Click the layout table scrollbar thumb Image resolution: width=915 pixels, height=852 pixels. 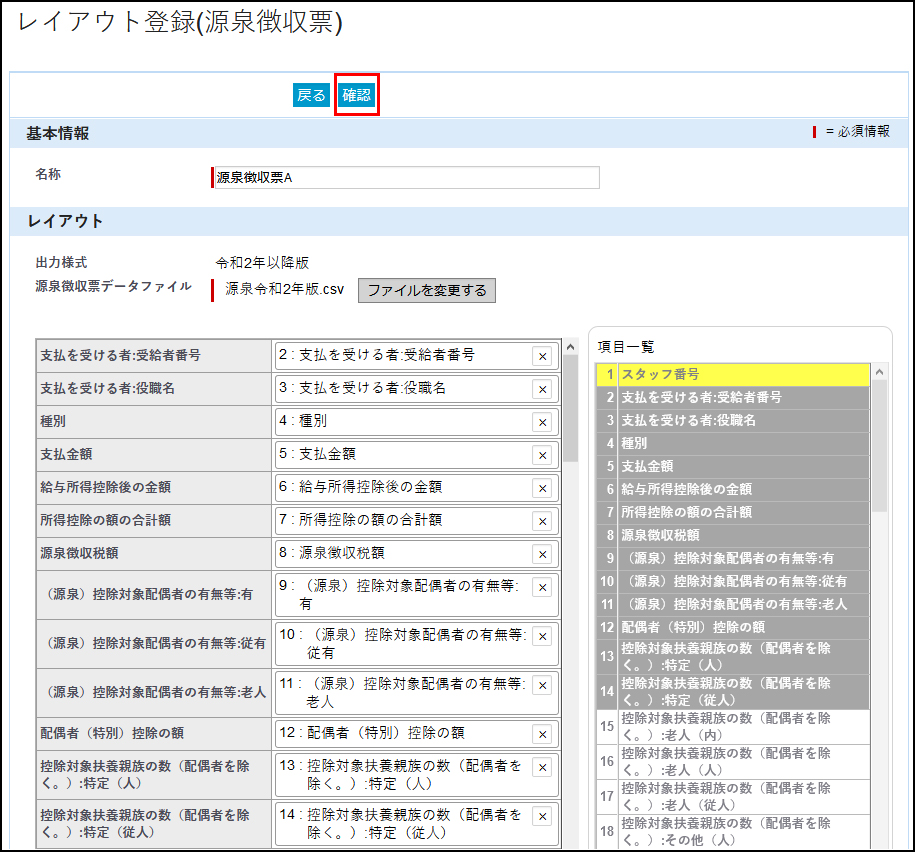tap(571, 408)
